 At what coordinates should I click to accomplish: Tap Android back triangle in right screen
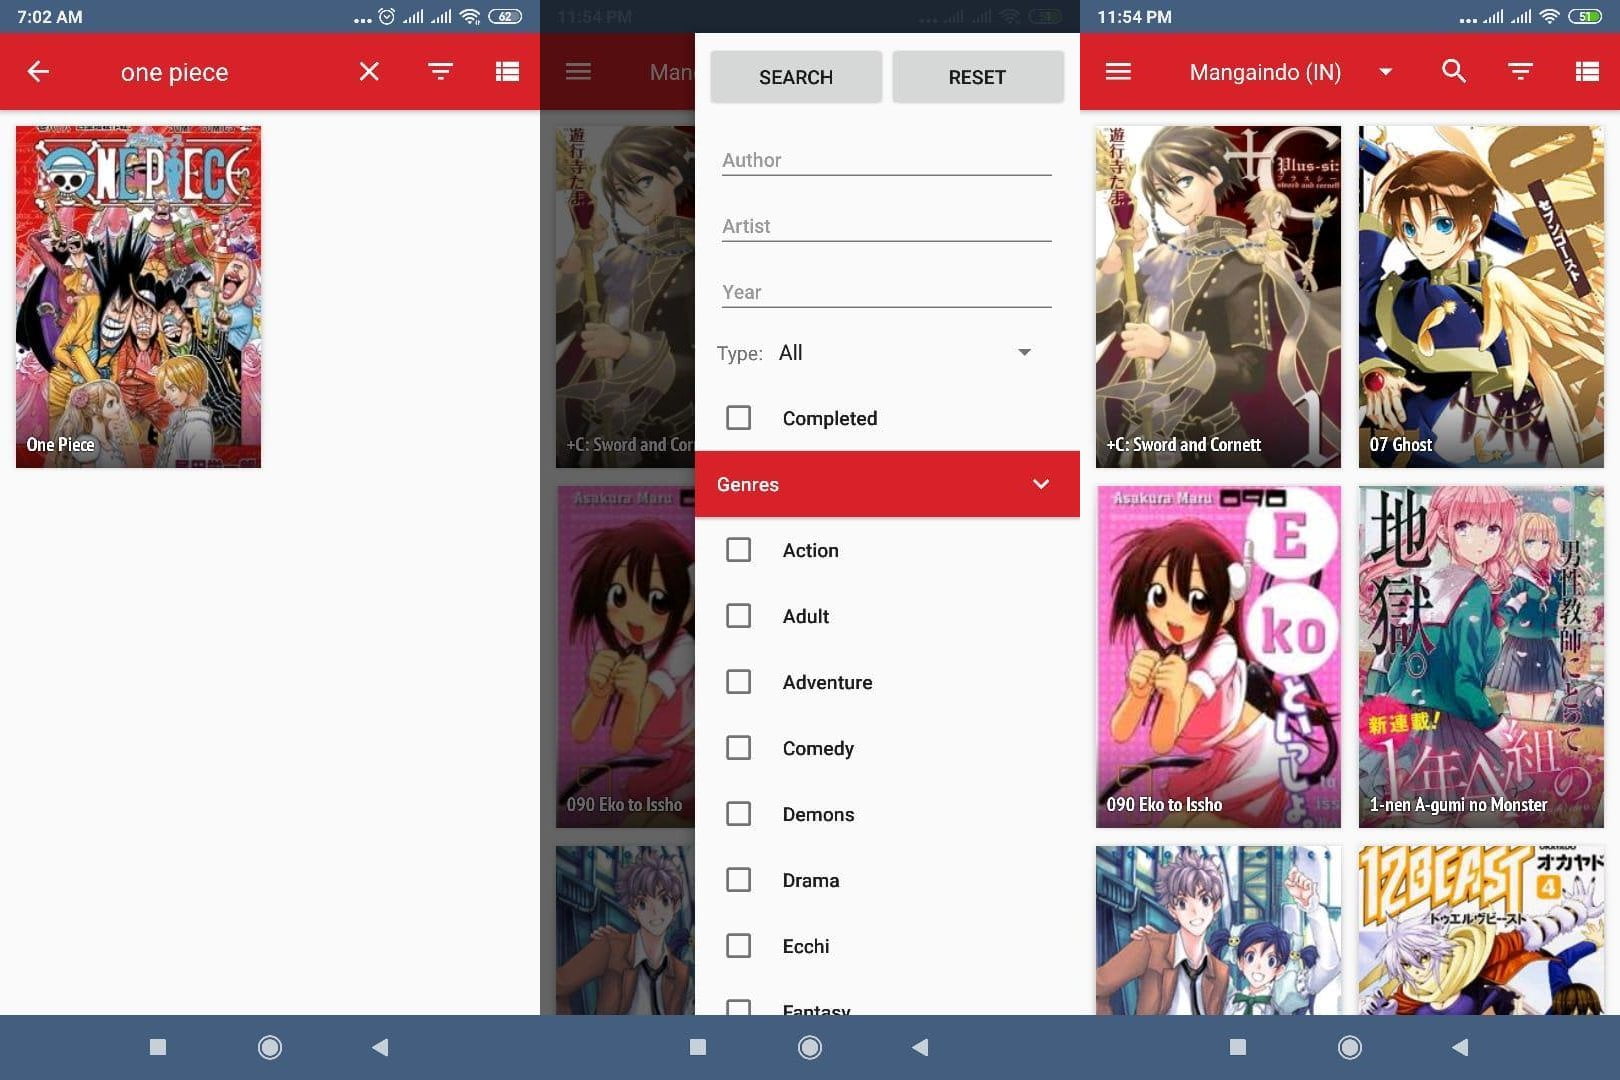[x=1460, y=1047]
